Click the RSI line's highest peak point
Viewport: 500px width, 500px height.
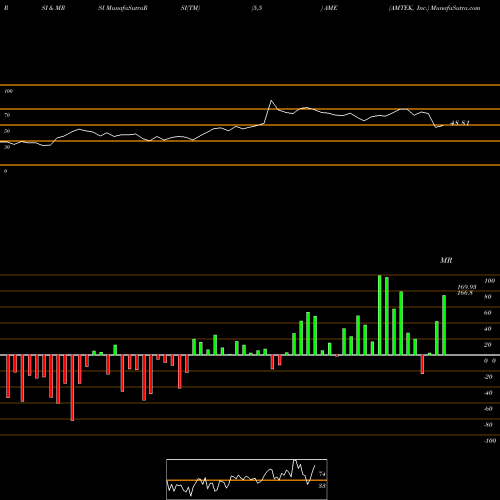pyautogui.click(x=271, y=100)
